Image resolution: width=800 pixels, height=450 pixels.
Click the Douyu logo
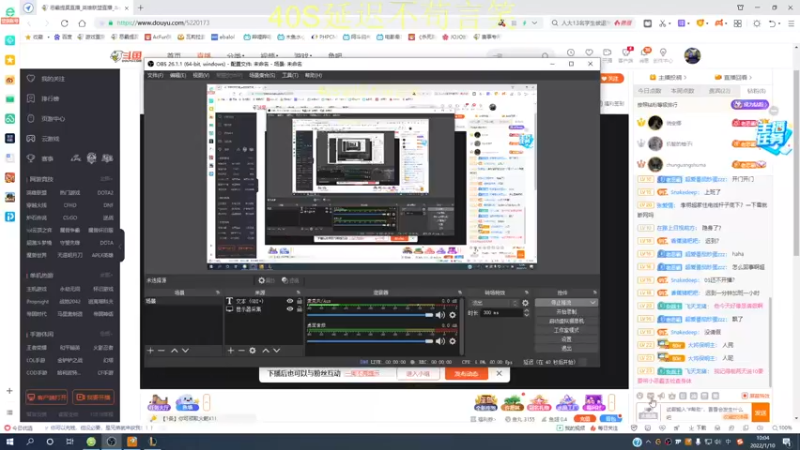pos(126,56)
